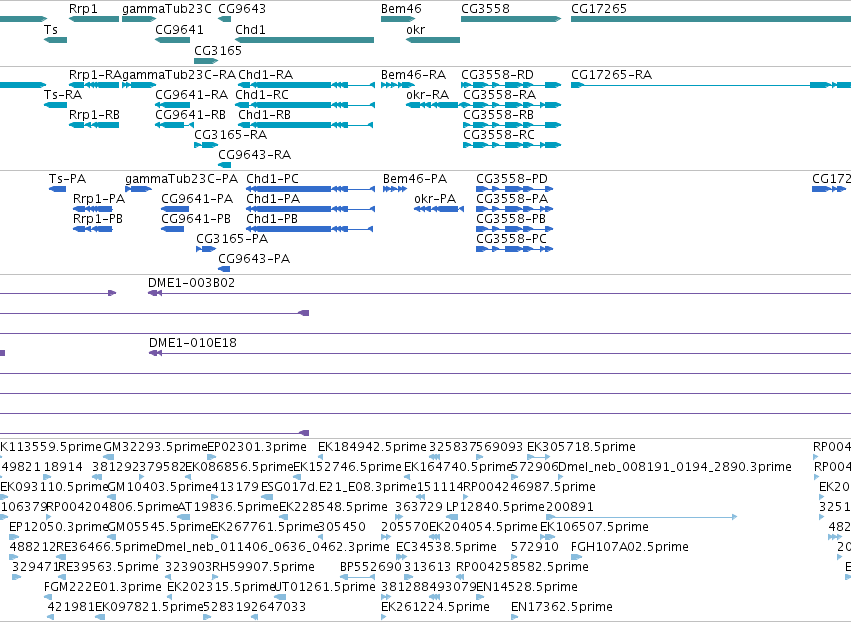Click the CG9641-RA transcript label
851x622 pixels.
[x=192, y=94]
